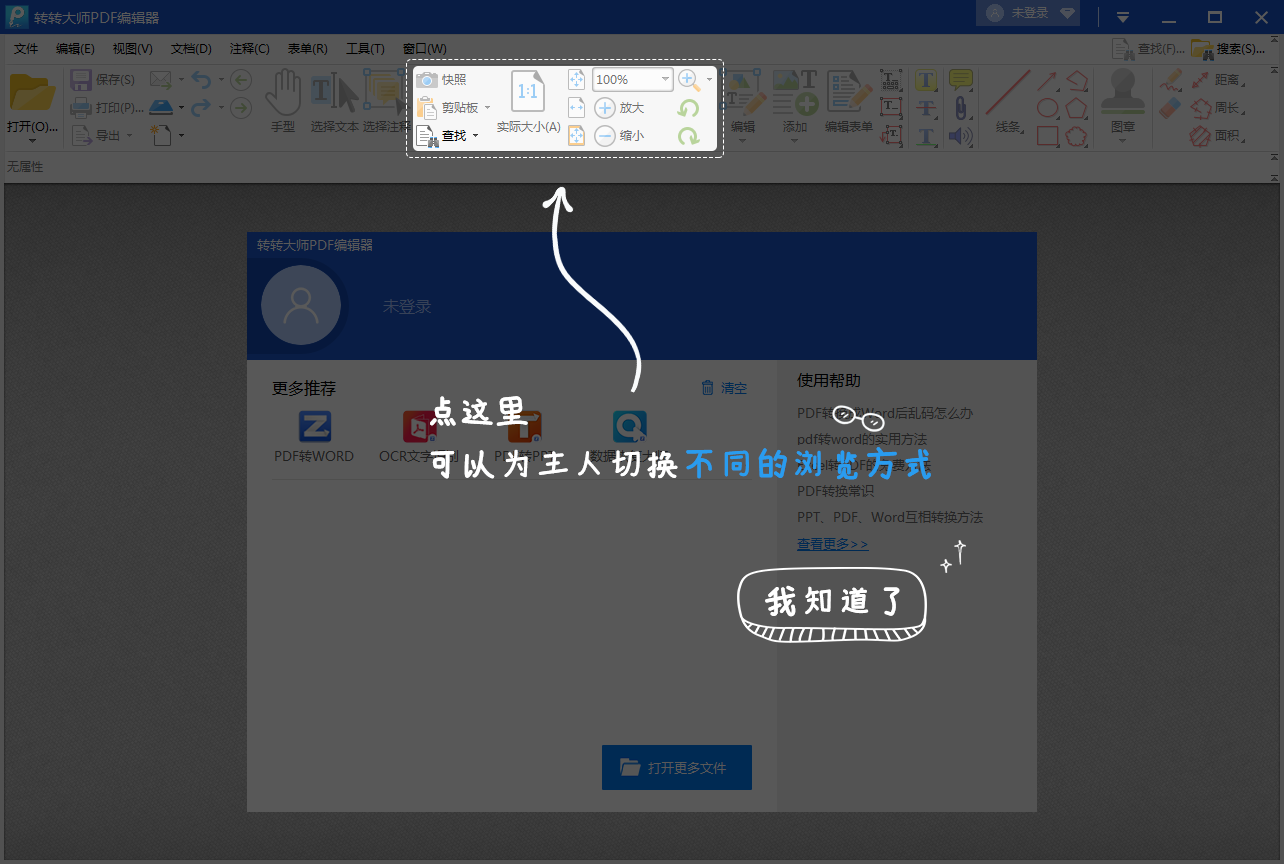
Task: Open the title bar dropdown triangle menu
Action: coord(1123,17)
